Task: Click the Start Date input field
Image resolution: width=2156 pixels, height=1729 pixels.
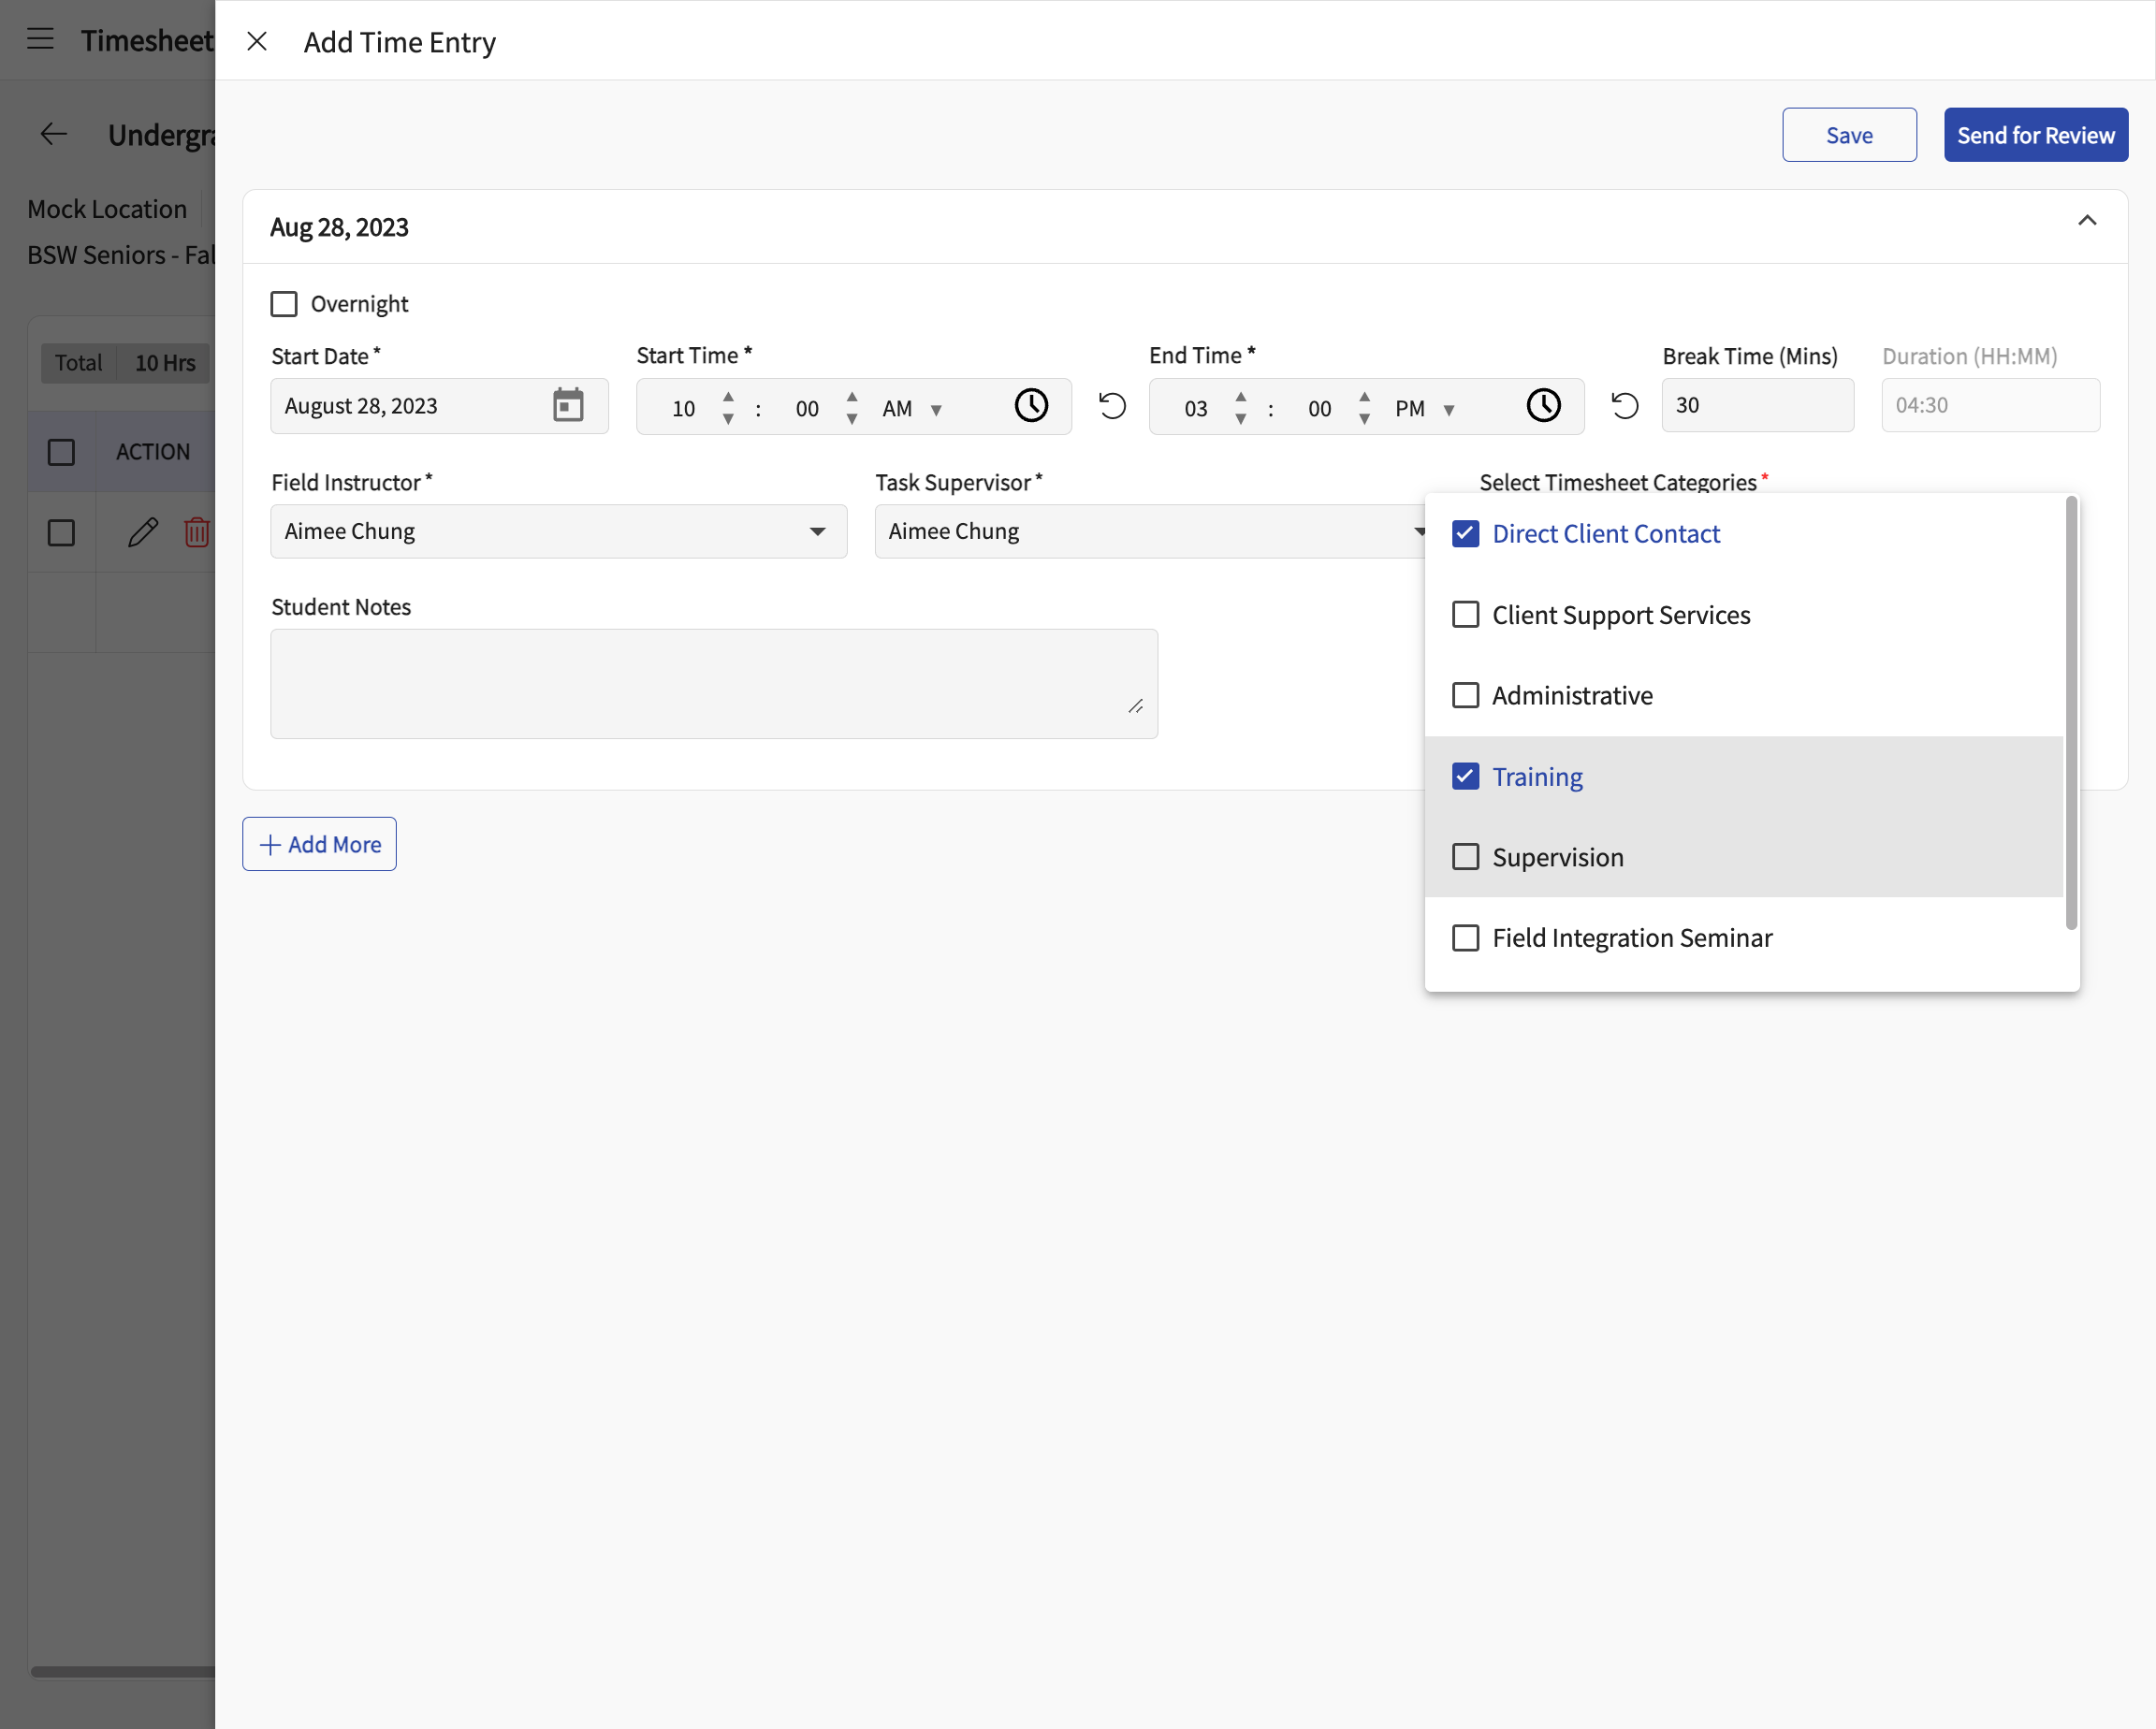Action: [x=439, y=406]
